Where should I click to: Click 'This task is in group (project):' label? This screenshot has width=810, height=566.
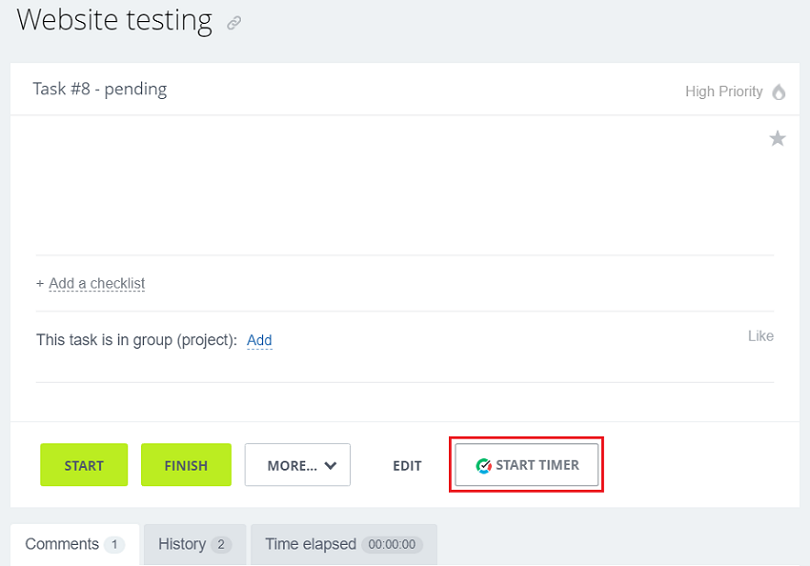coord(136,340)
